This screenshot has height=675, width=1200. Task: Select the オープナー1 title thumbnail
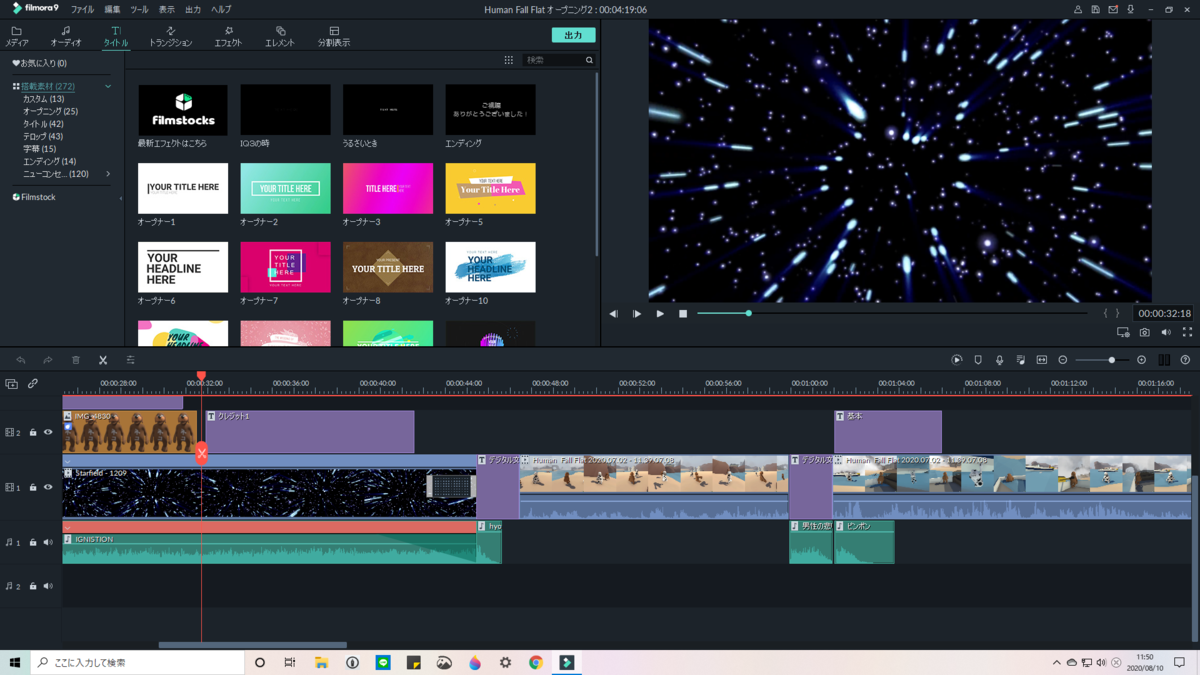coord(183,188)
